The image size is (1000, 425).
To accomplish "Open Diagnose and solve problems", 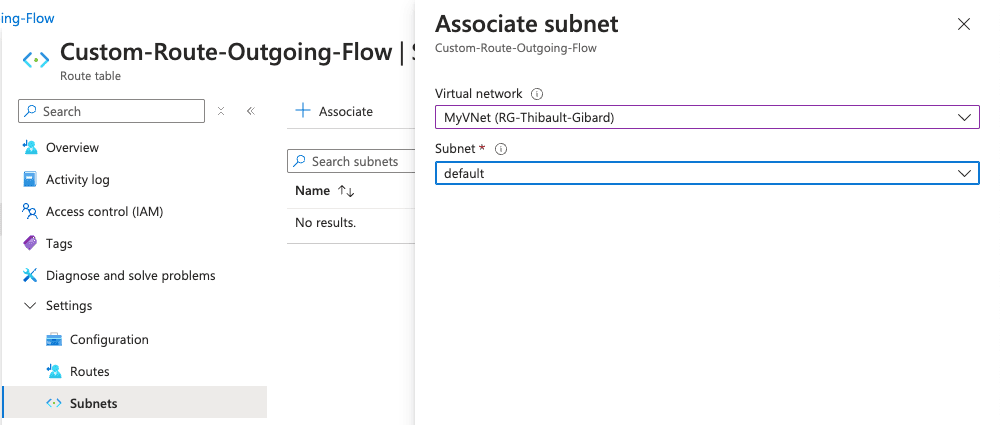I will tap(131, 275).
